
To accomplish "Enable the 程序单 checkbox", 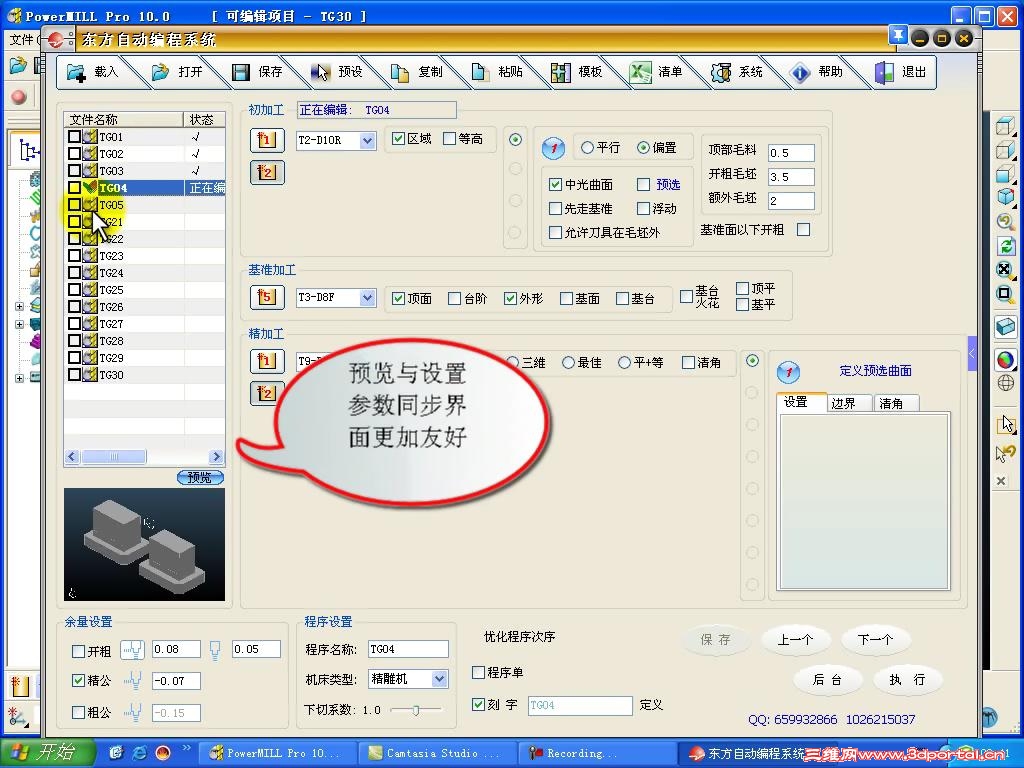I will pyautogui.click(x=478, y=672).
